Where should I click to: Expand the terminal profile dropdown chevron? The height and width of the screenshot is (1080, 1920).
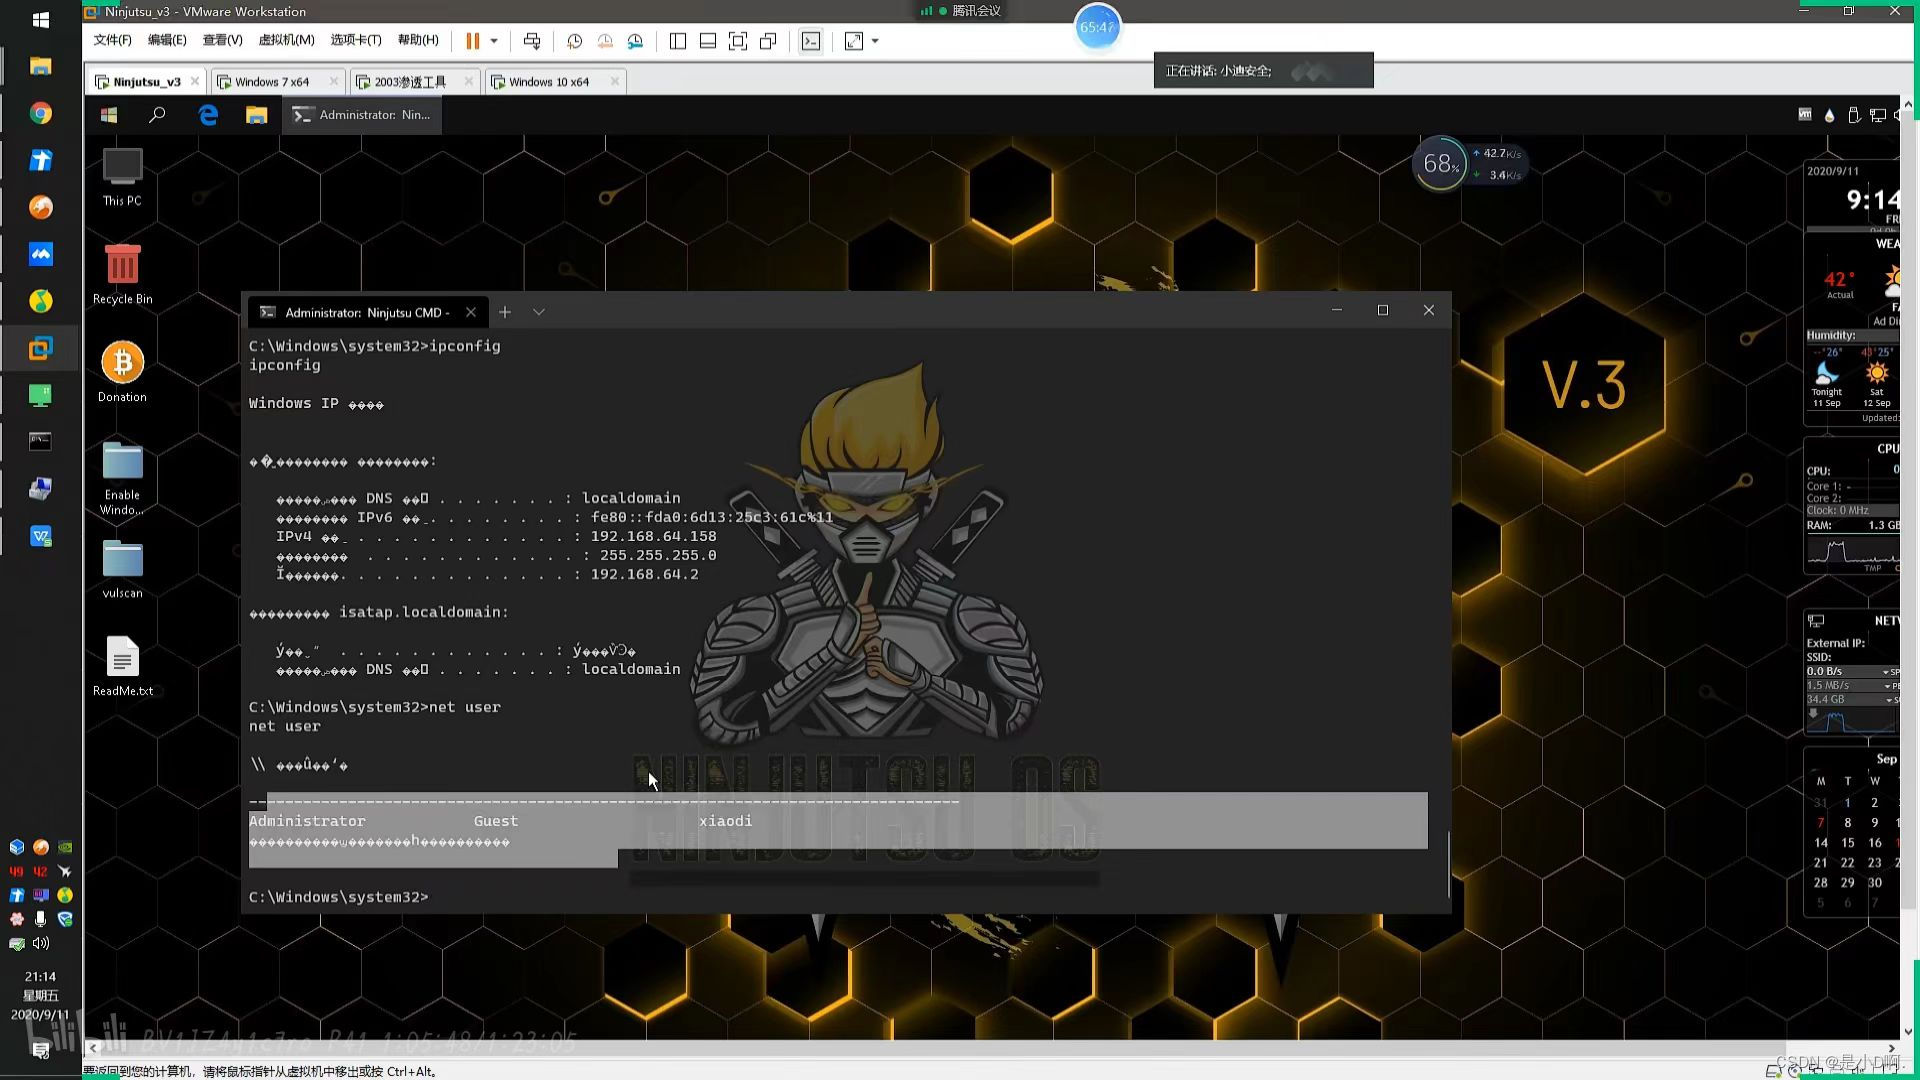pyautogui.click(x=539, y=312)
